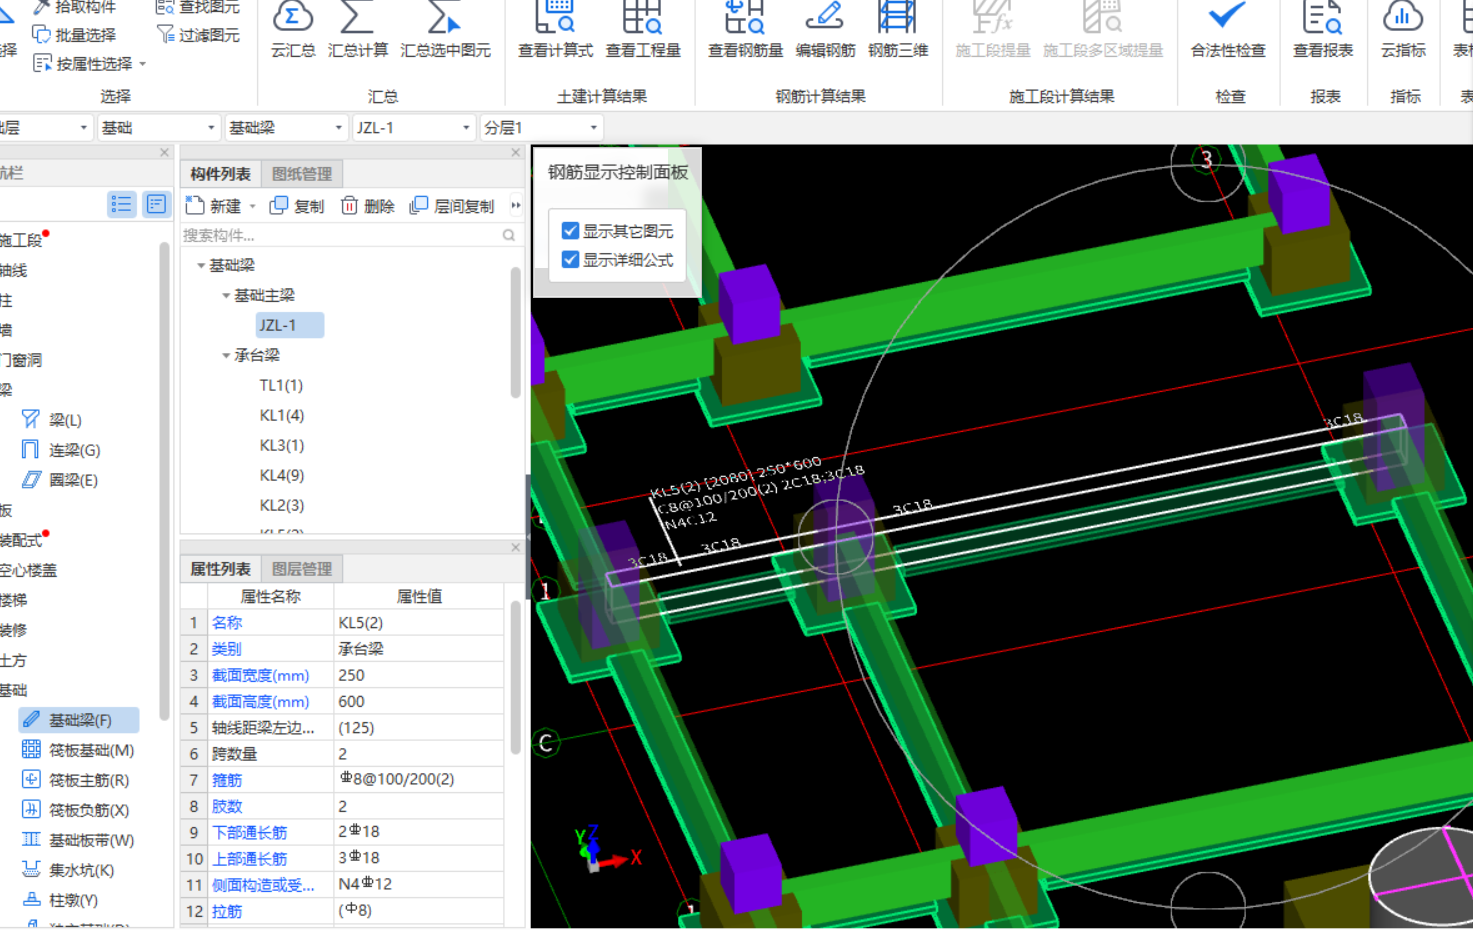This screenshot has height=930, width=1473.
Task: Select TL1(1) in component list
Action: 281,385
